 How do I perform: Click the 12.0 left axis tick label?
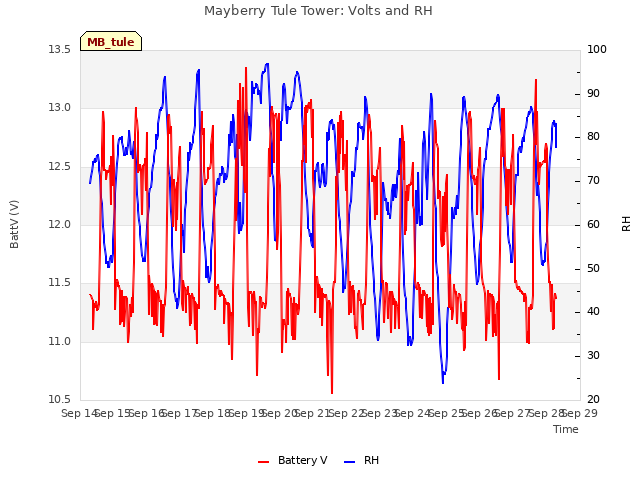60,224
